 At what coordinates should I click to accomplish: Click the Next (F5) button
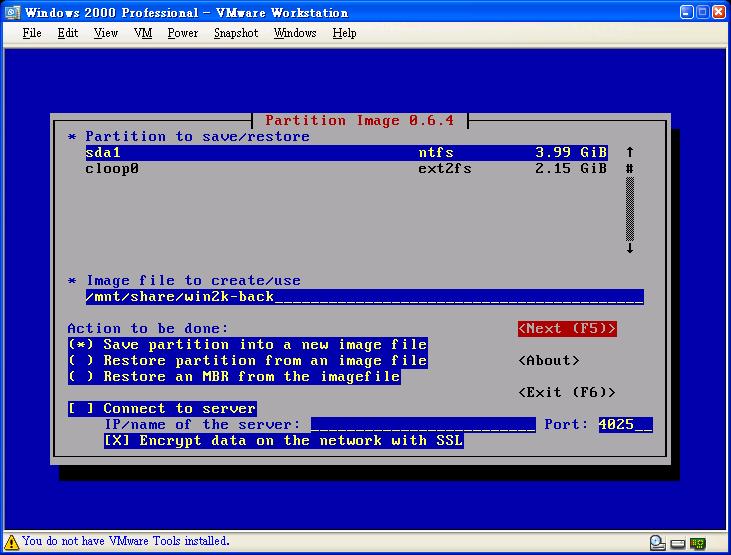pos(567,329)
